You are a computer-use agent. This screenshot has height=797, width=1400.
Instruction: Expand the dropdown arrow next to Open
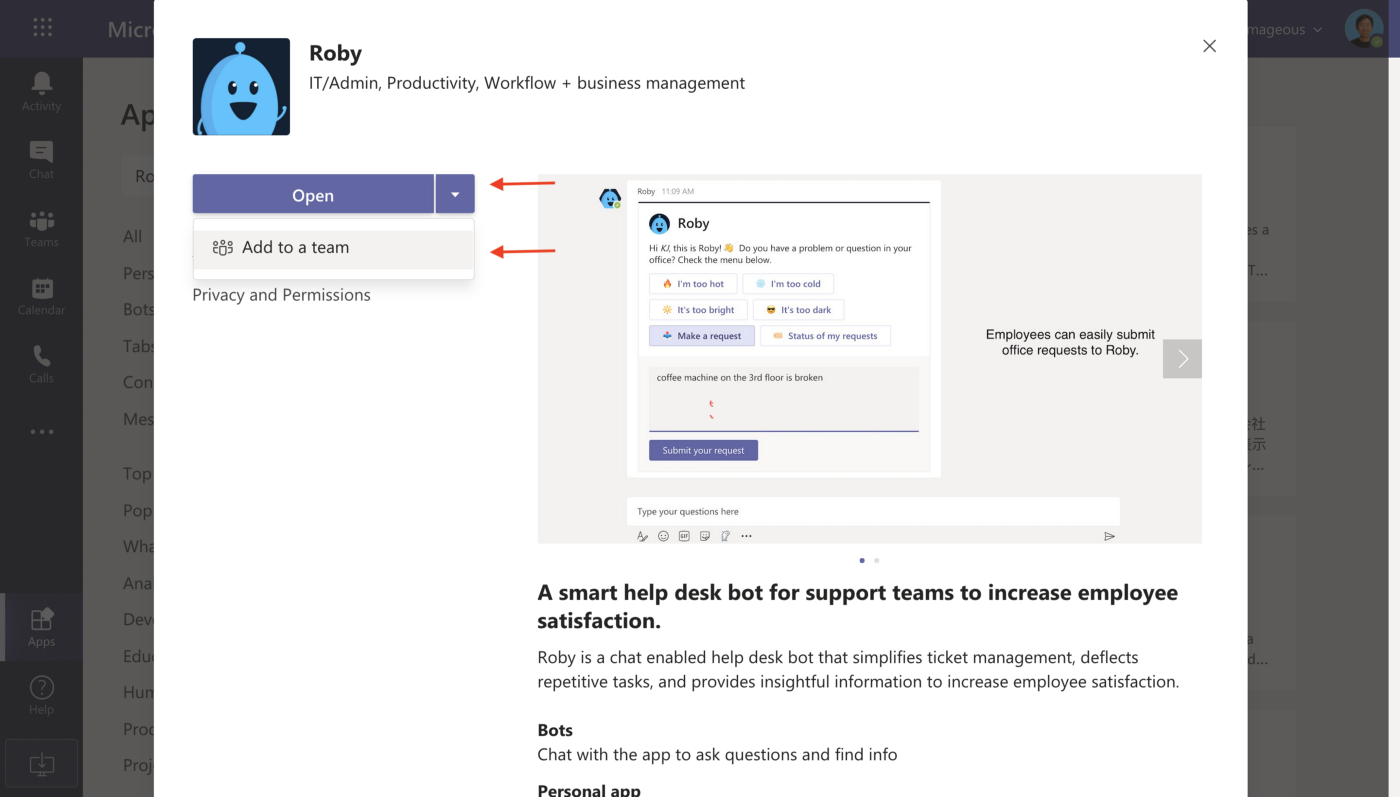[x=455, y=194]
